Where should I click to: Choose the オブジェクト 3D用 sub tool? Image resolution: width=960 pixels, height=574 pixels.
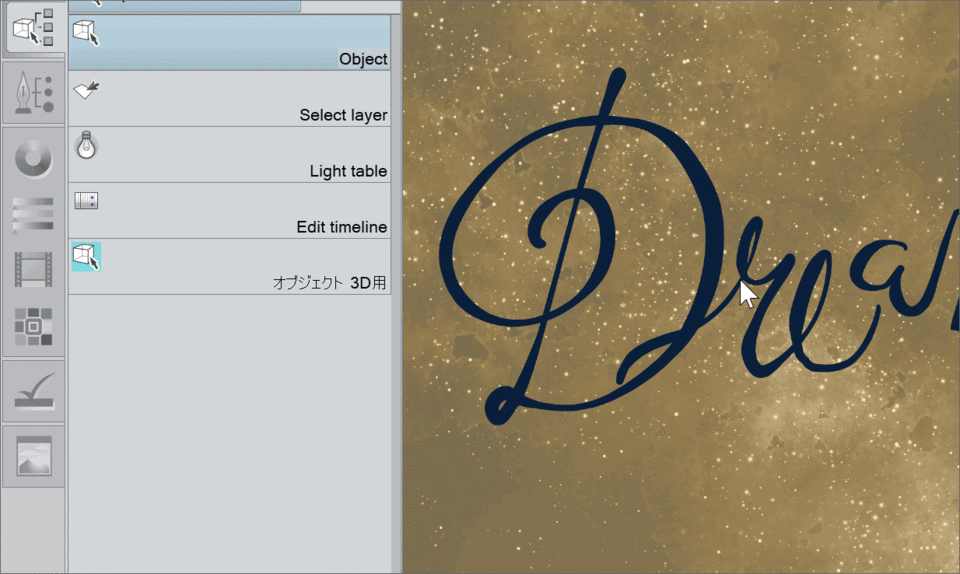[x=230, y=267]
